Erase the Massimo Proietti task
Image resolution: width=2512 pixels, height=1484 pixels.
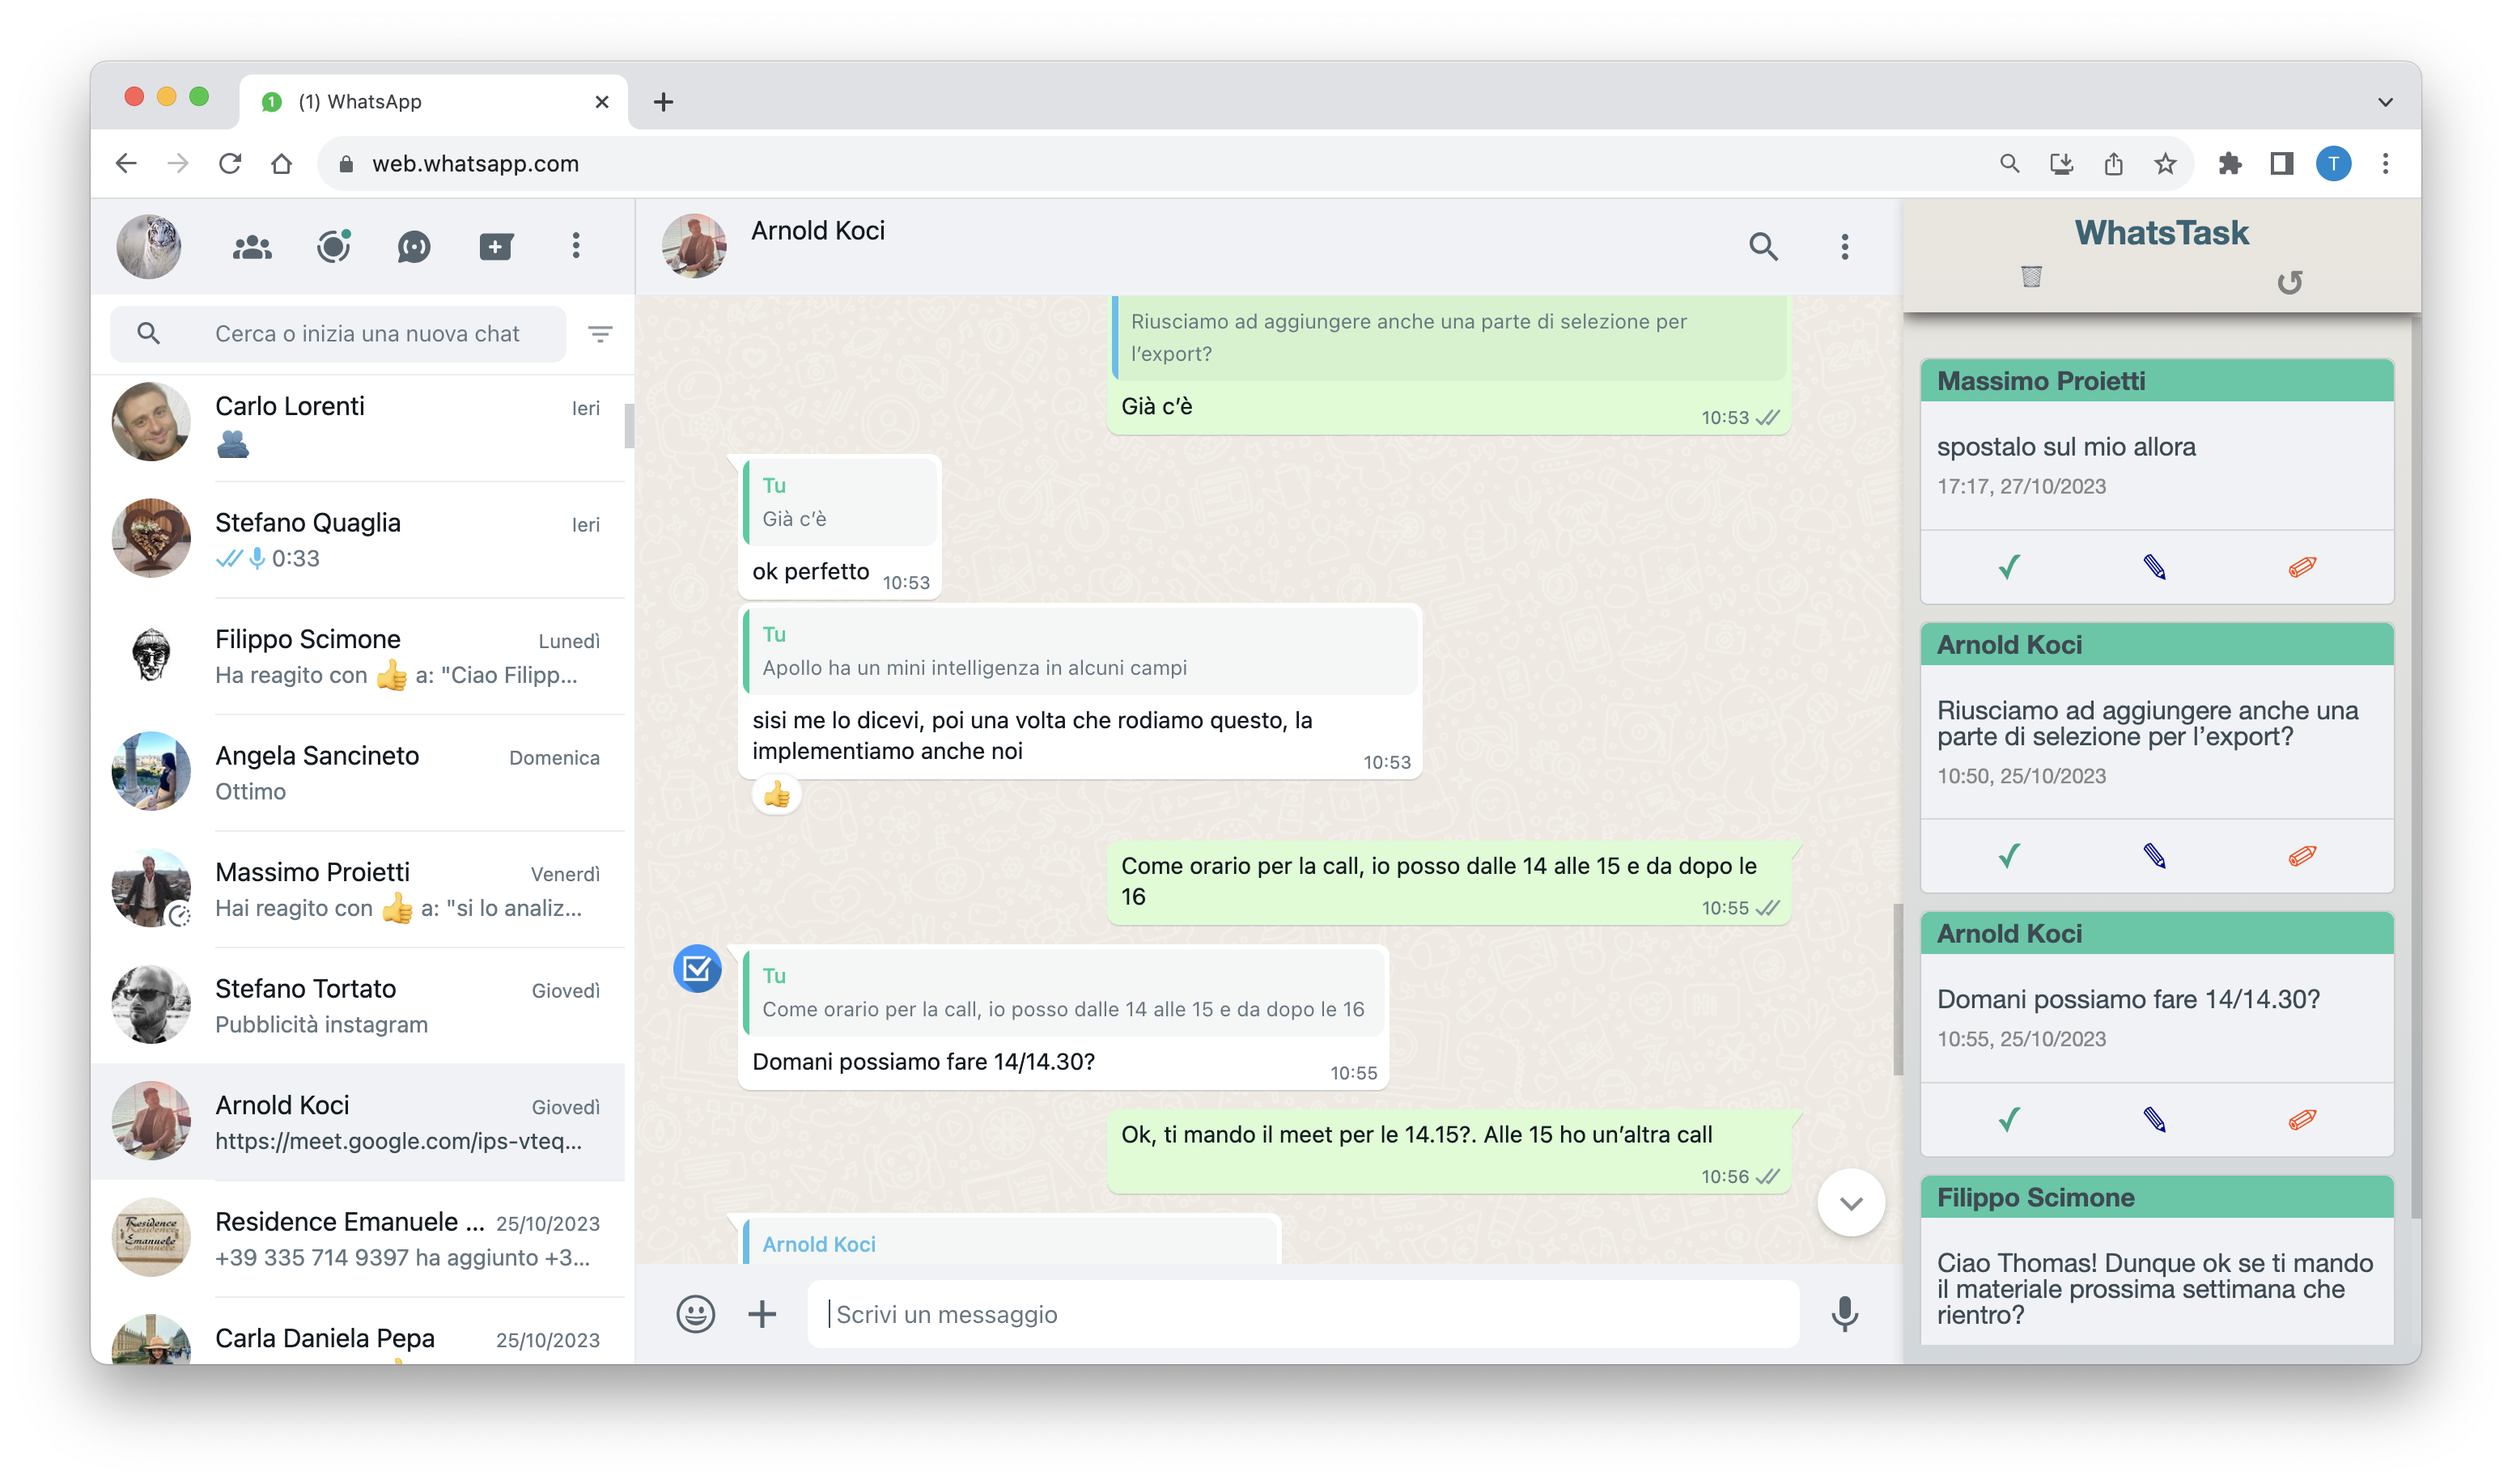click(2301, 567)
